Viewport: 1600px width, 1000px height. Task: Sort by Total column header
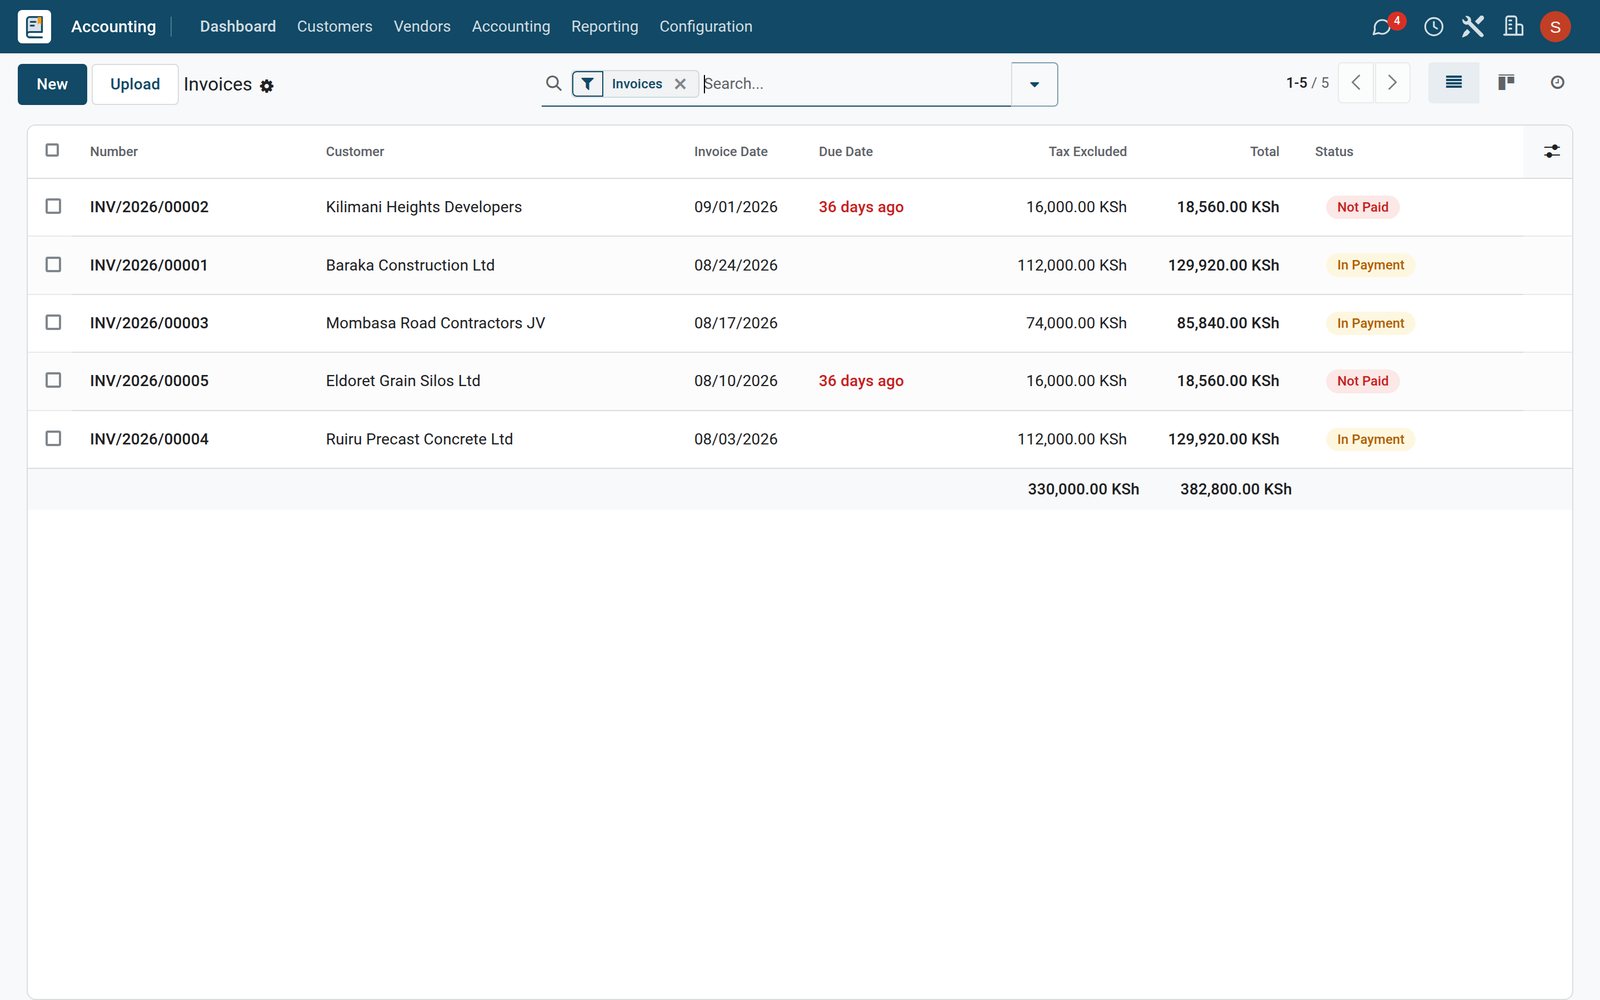coord(1264,152)
